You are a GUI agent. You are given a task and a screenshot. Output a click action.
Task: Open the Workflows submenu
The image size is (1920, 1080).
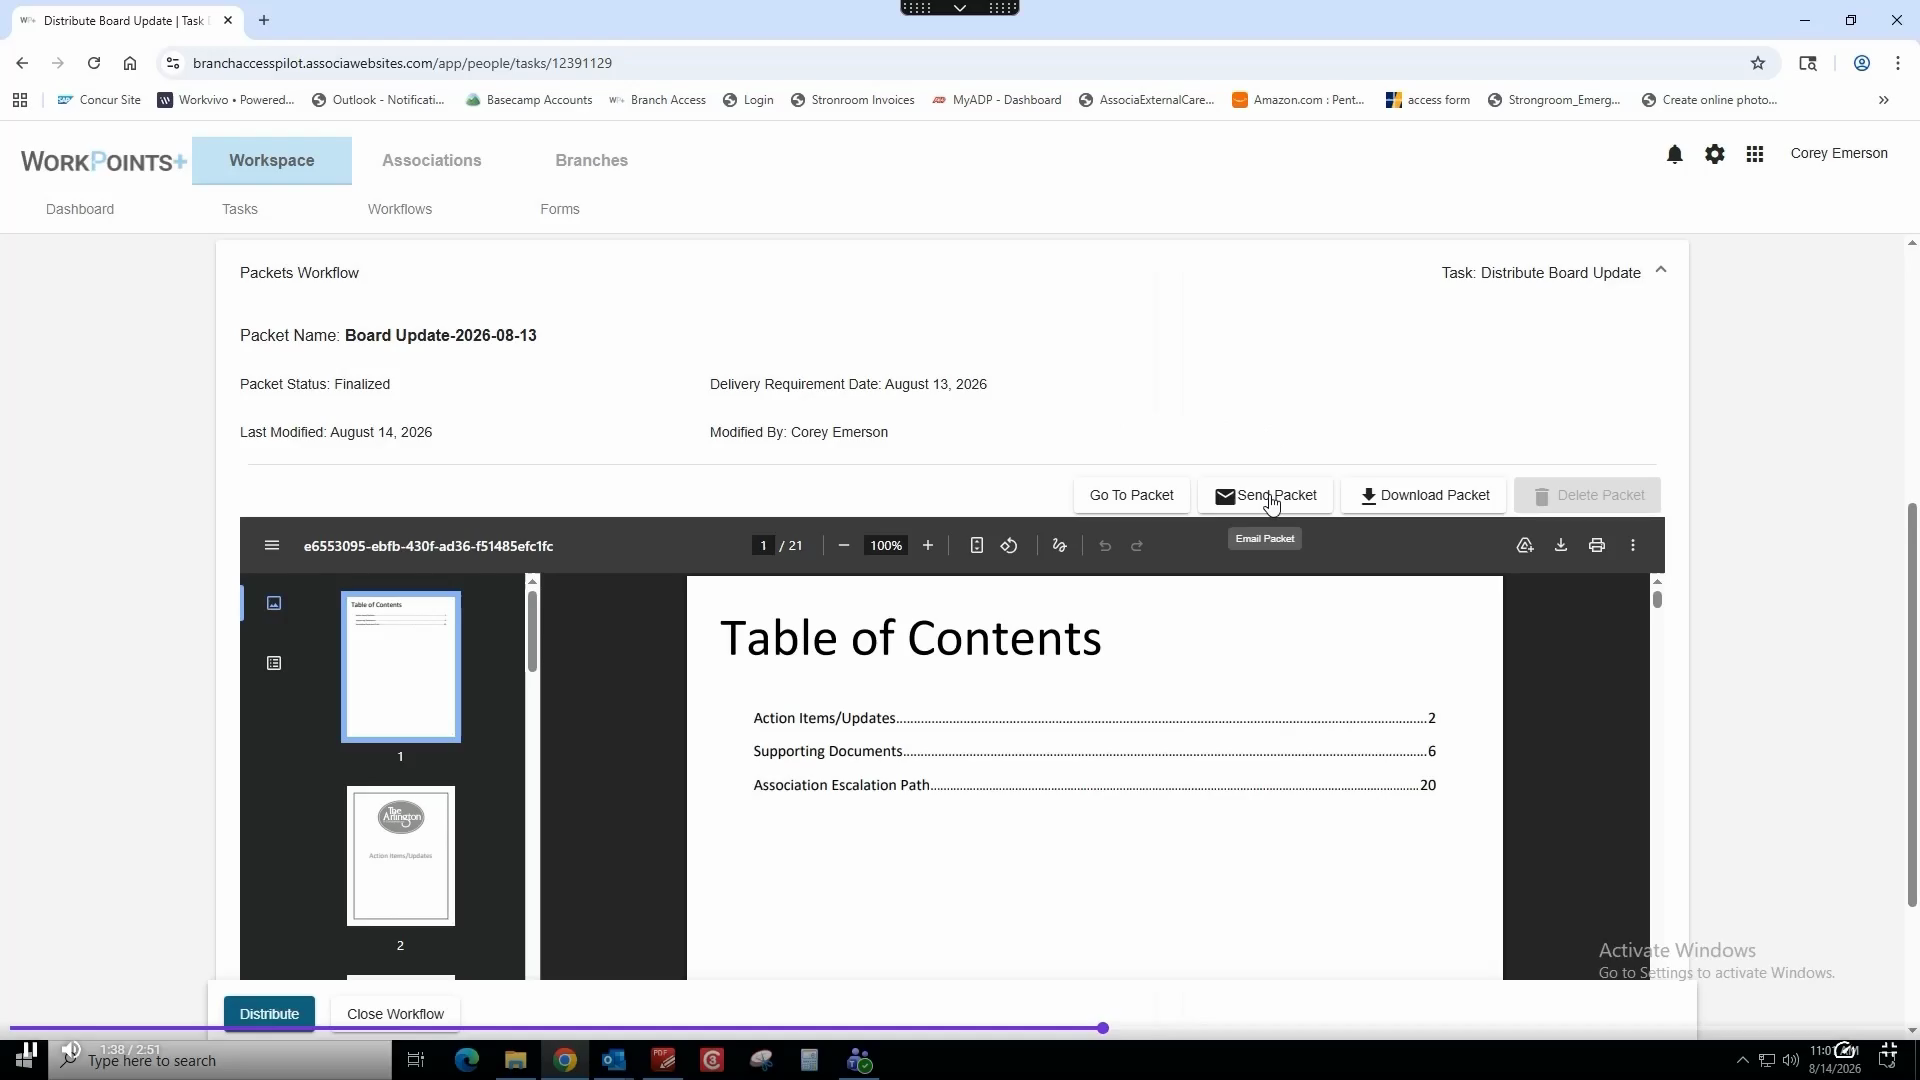point(400,209)
